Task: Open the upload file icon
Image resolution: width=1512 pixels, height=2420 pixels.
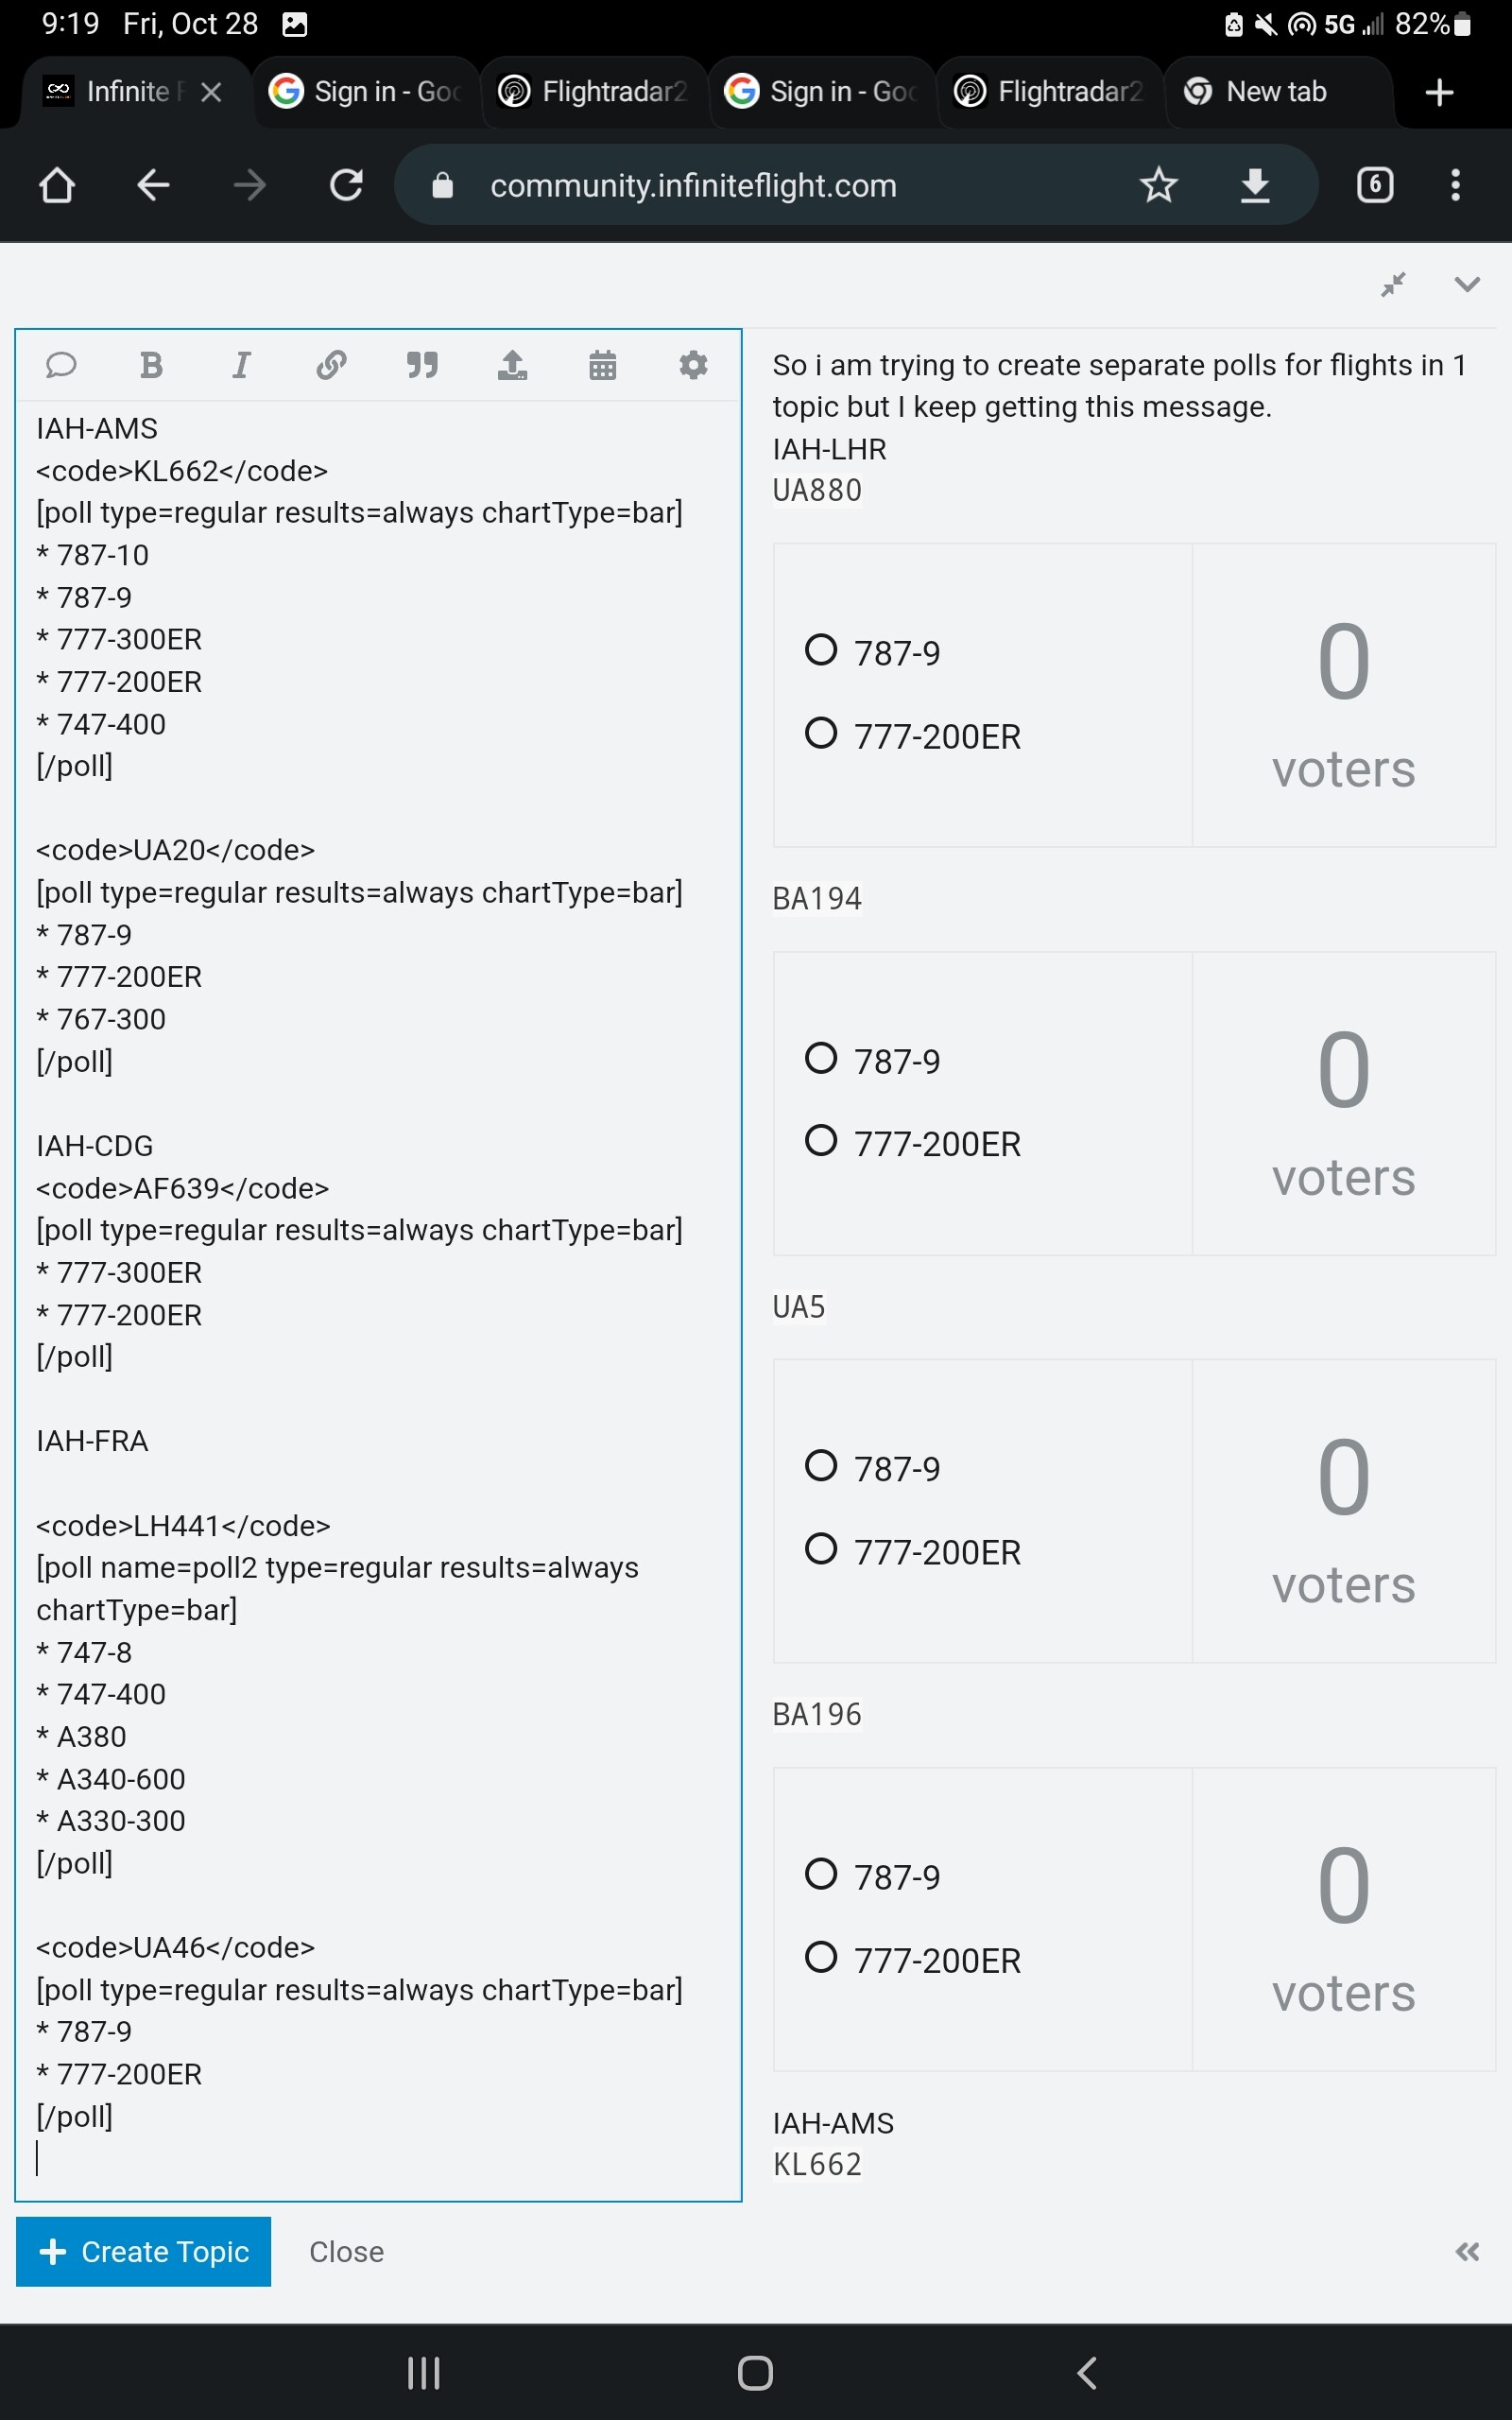Action: (512, 365)
